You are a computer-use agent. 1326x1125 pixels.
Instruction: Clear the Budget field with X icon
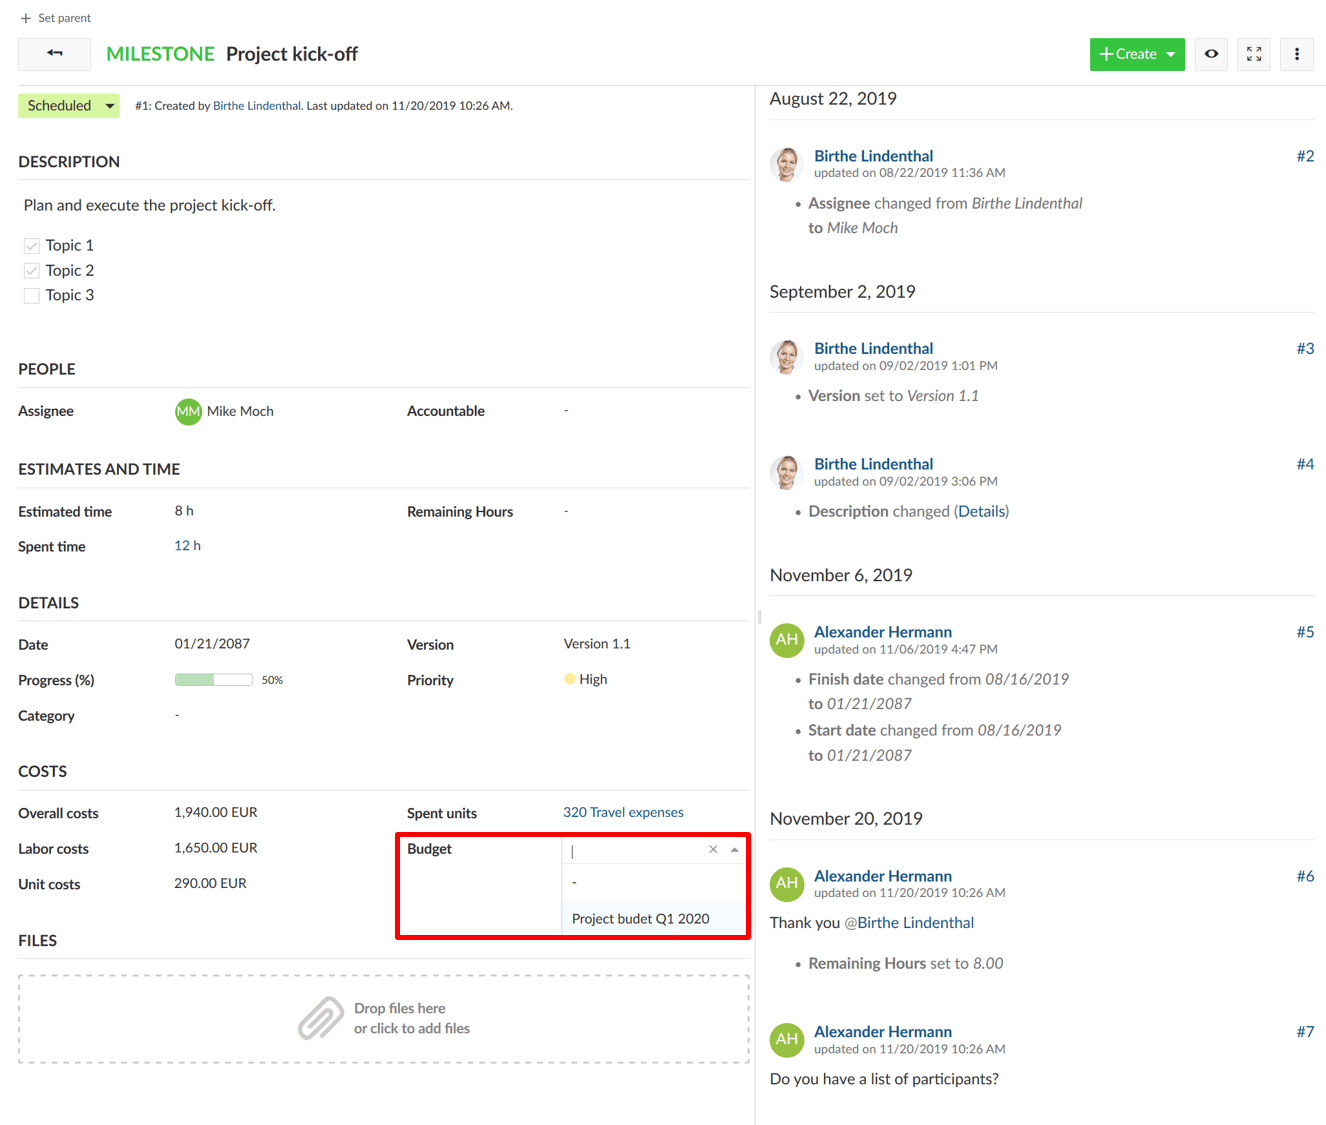[x=713, y=849]
